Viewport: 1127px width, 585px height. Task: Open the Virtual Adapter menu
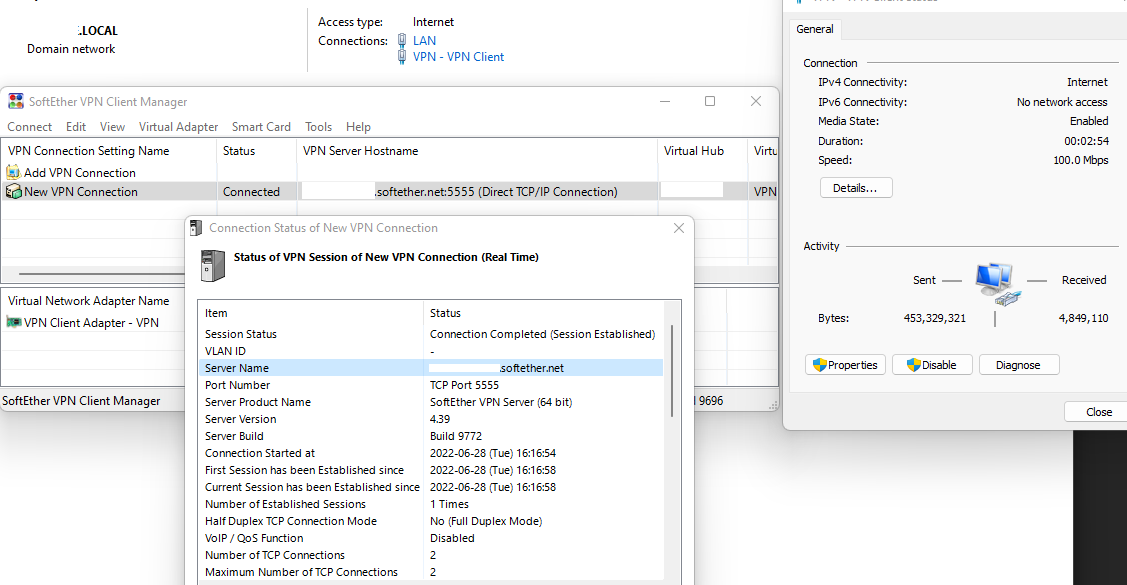178,126
